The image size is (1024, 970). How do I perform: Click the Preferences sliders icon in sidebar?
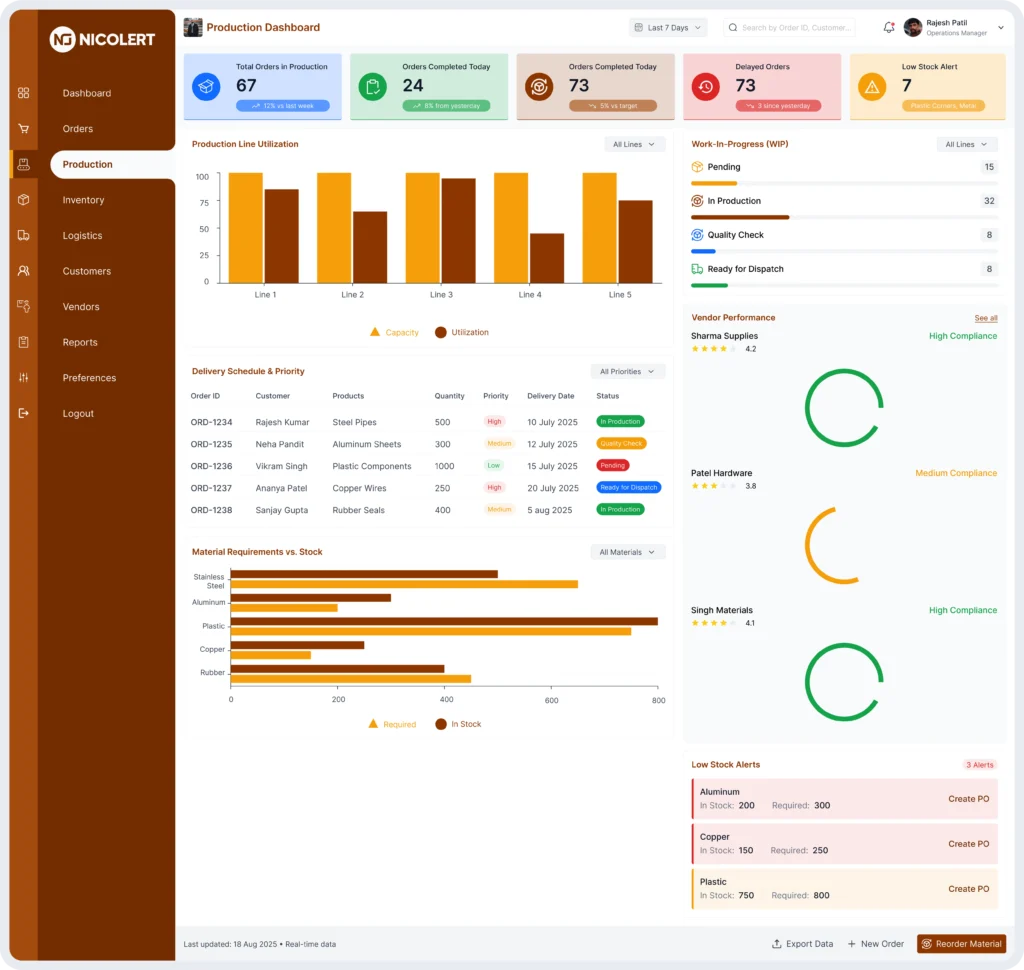click(x=24, y=378)
